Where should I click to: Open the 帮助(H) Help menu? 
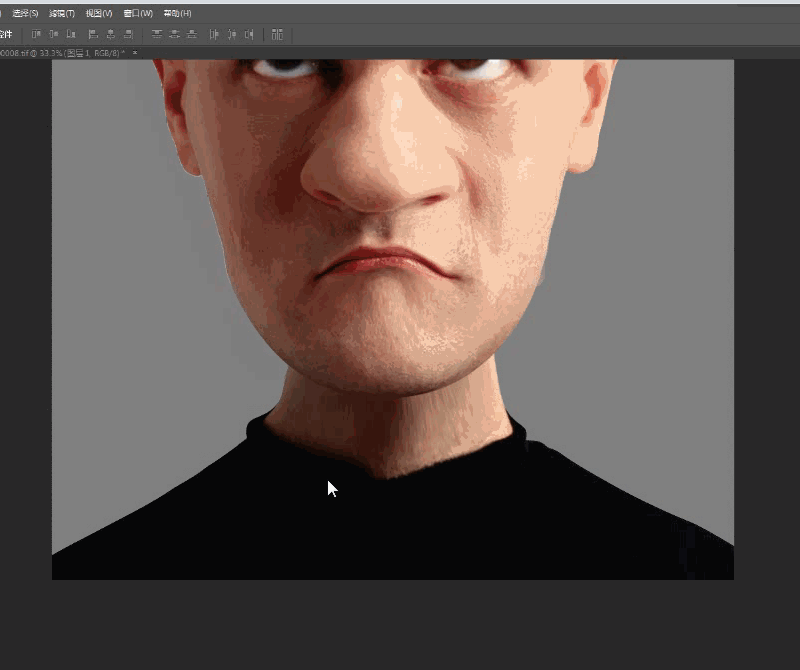click(178, 13)
